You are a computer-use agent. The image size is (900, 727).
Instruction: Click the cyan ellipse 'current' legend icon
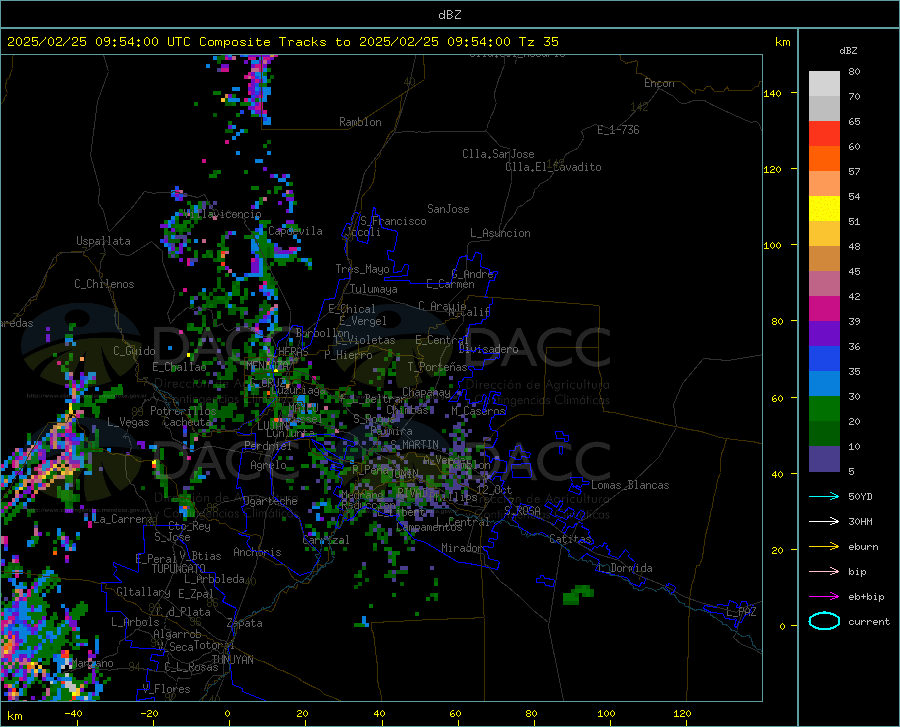824,621
